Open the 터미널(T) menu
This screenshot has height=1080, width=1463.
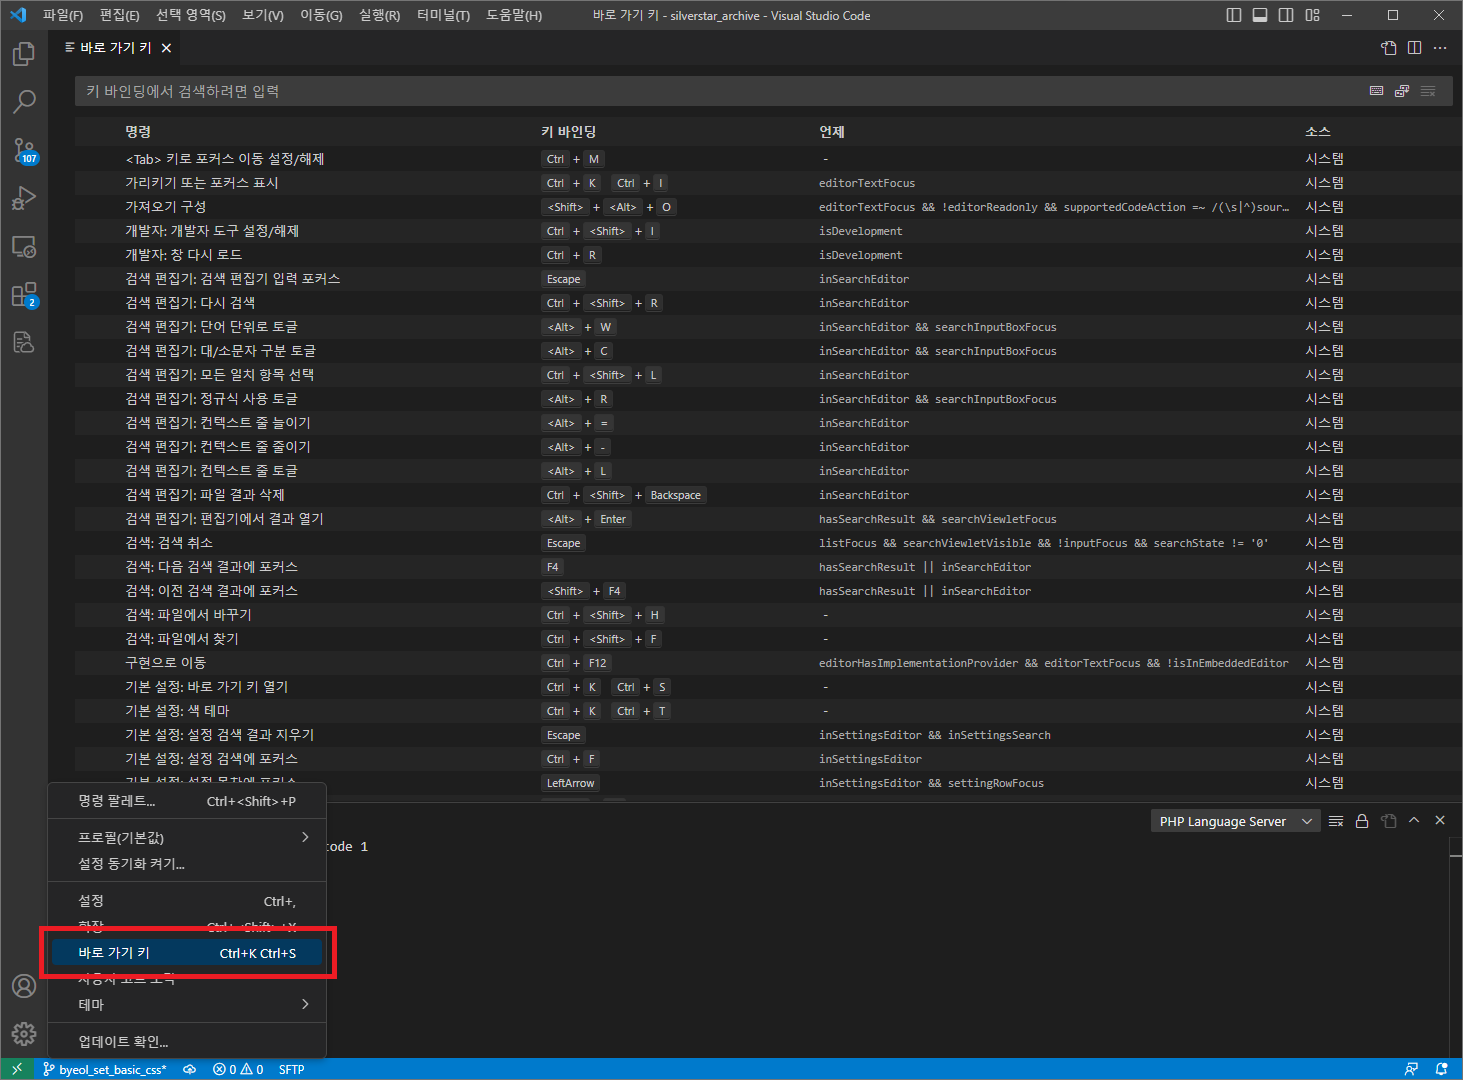click(x=444, y=15)
